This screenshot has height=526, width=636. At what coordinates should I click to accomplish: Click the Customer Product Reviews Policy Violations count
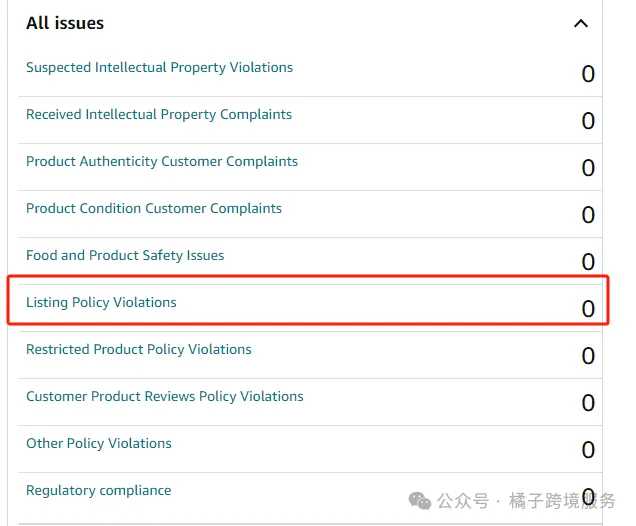click(588, 403)
